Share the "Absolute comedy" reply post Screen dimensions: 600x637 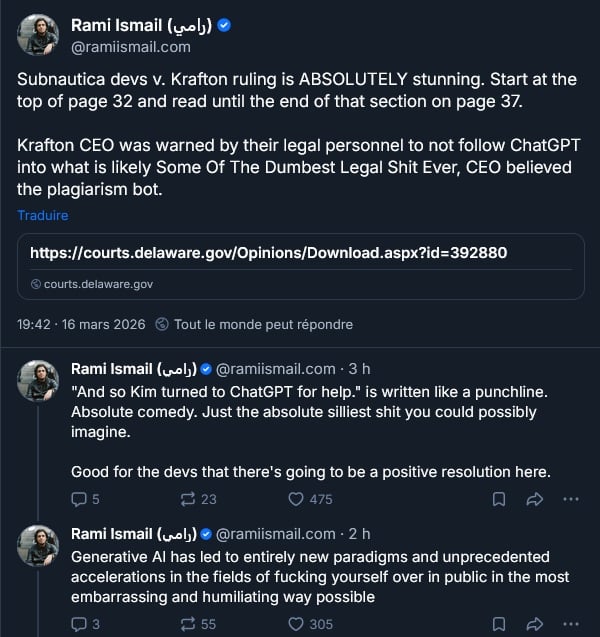(x=534, y=499)
